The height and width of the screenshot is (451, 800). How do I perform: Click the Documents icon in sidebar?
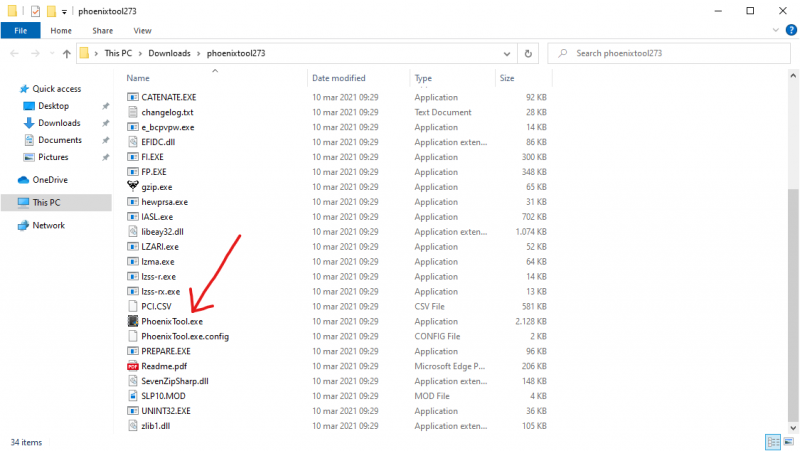coord(29,140)
